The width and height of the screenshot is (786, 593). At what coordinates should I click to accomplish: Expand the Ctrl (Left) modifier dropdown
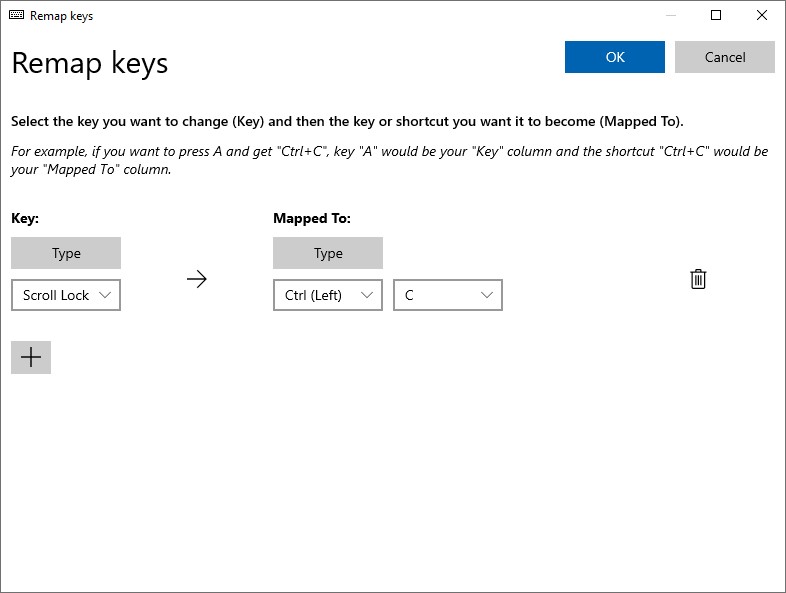pyautogui.click(x=327, y=295)
